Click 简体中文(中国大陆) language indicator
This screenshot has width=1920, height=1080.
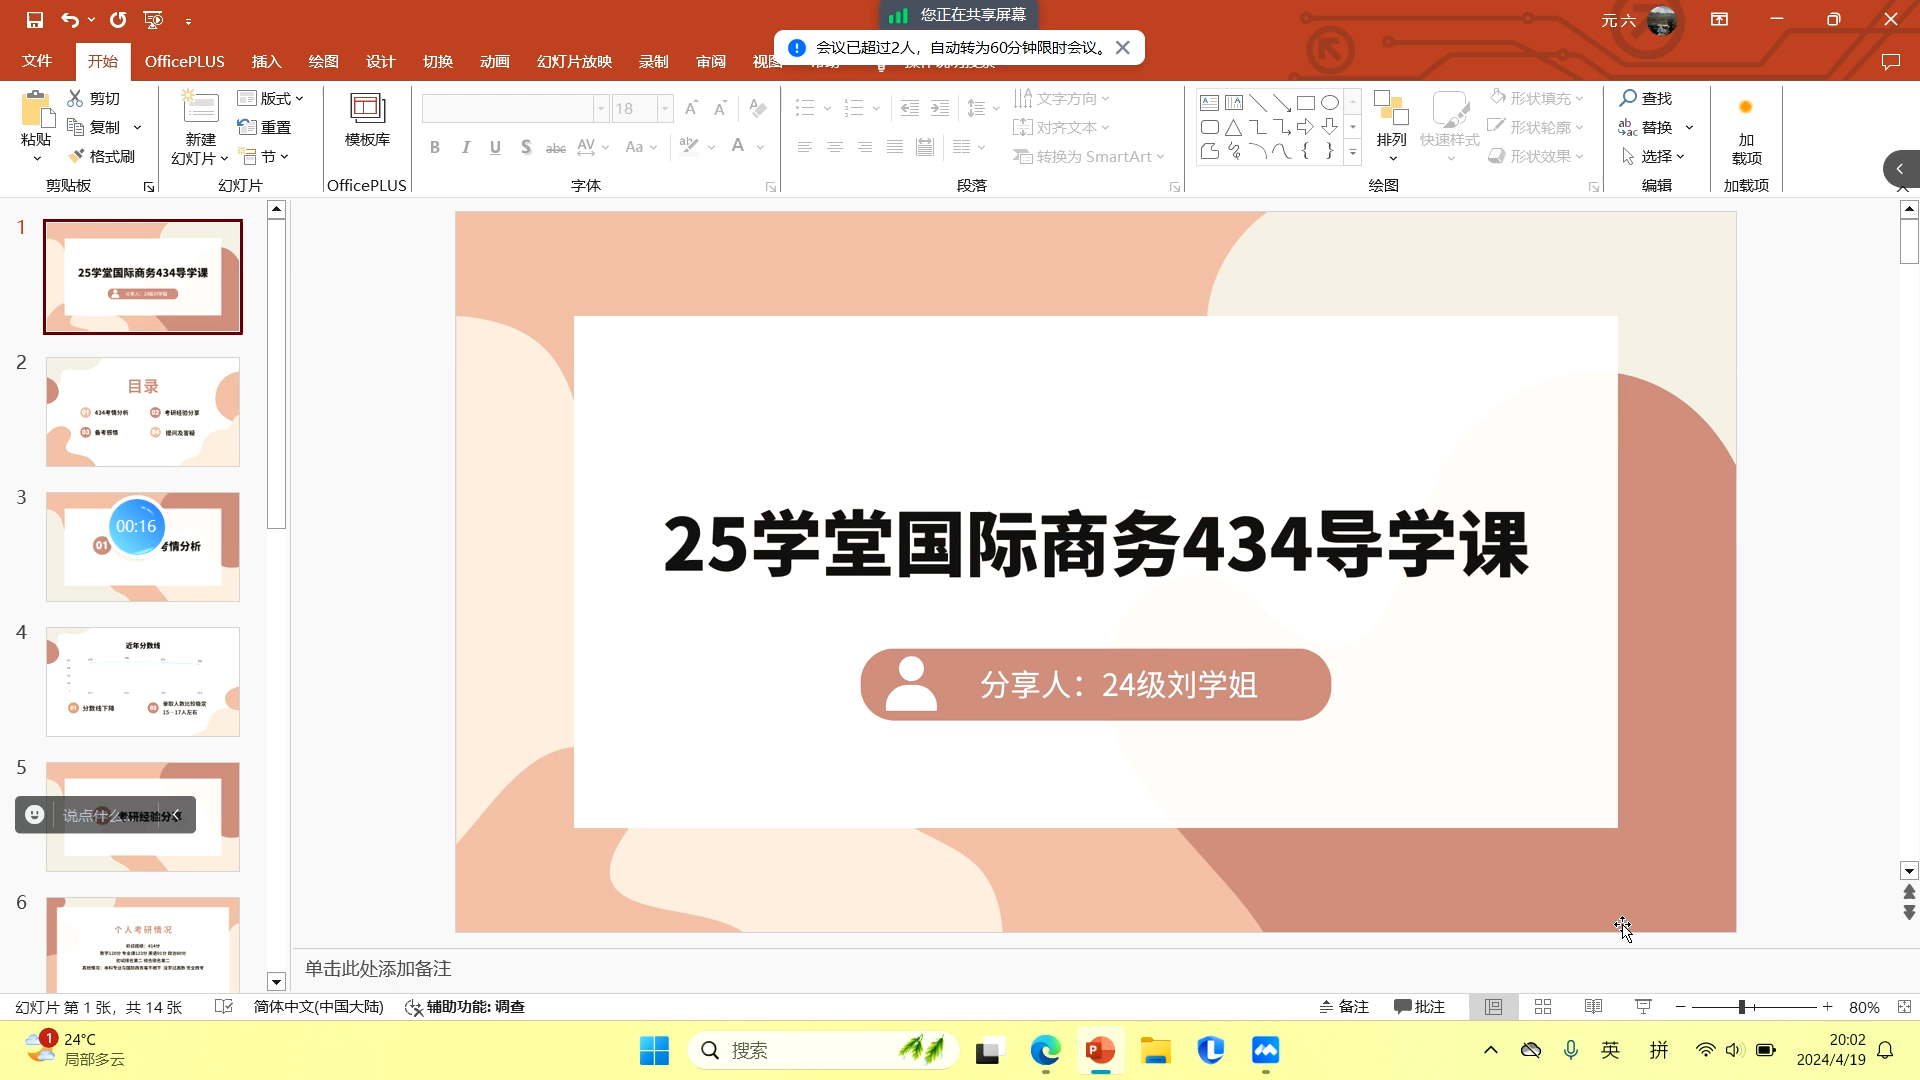(318, 1007)
